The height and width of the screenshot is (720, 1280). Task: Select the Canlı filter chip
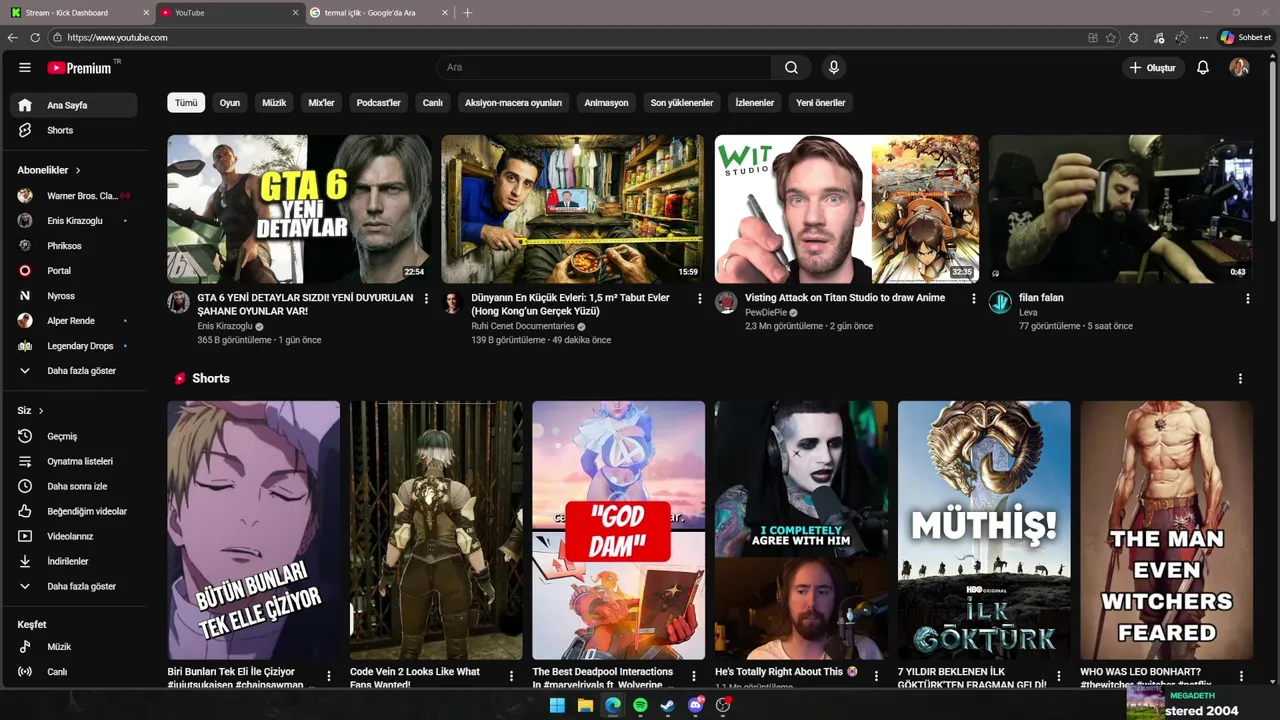pos(432,103)
